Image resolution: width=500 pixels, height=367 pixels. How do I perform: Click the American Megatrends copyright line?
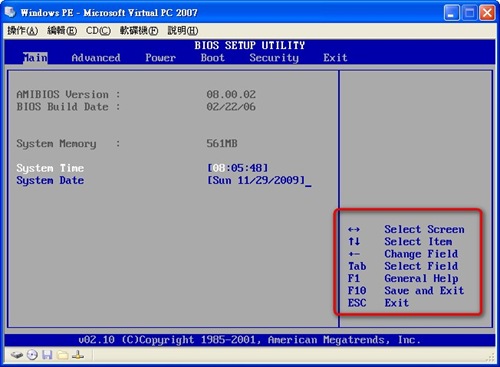(x=249, y=340)
